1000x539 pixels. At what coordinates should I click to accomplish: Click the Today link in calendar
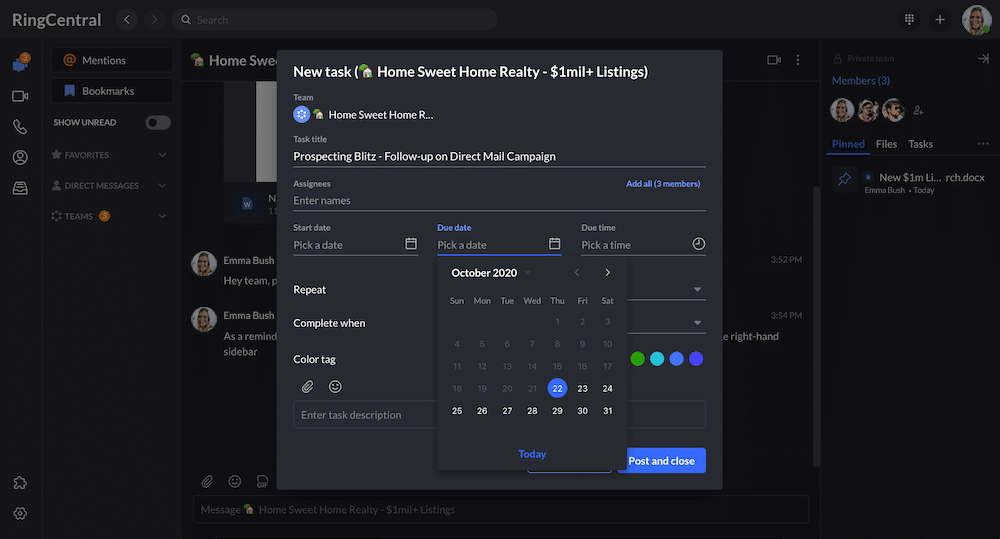click(532, 454)
